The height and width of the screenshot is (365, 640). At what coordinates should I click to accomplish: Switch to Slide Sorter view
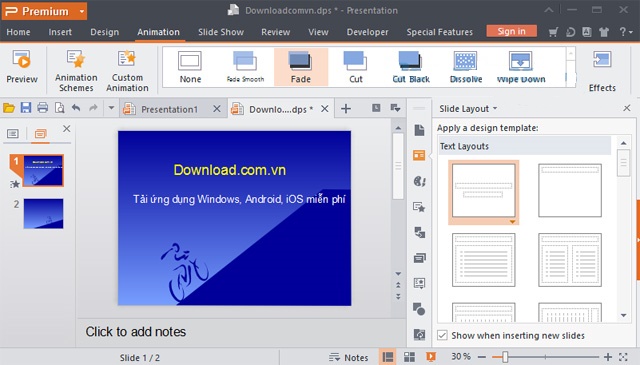[x=409, y=357]
